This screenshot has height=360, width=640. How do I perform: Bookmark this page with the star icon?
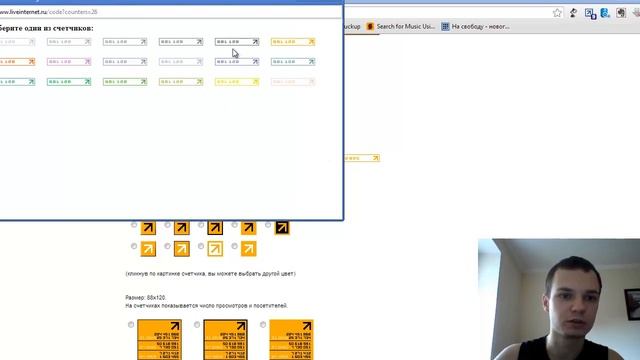point(557,13)
